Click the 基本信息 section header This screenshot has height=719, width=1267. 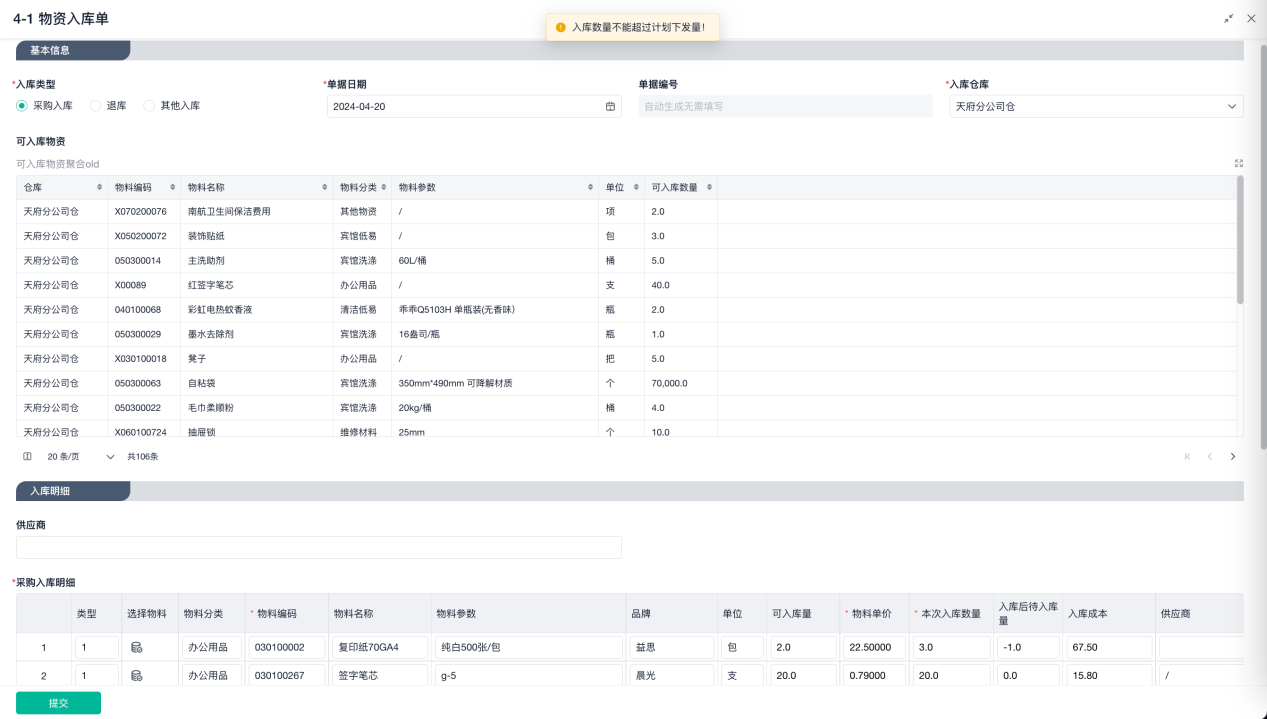72,50
